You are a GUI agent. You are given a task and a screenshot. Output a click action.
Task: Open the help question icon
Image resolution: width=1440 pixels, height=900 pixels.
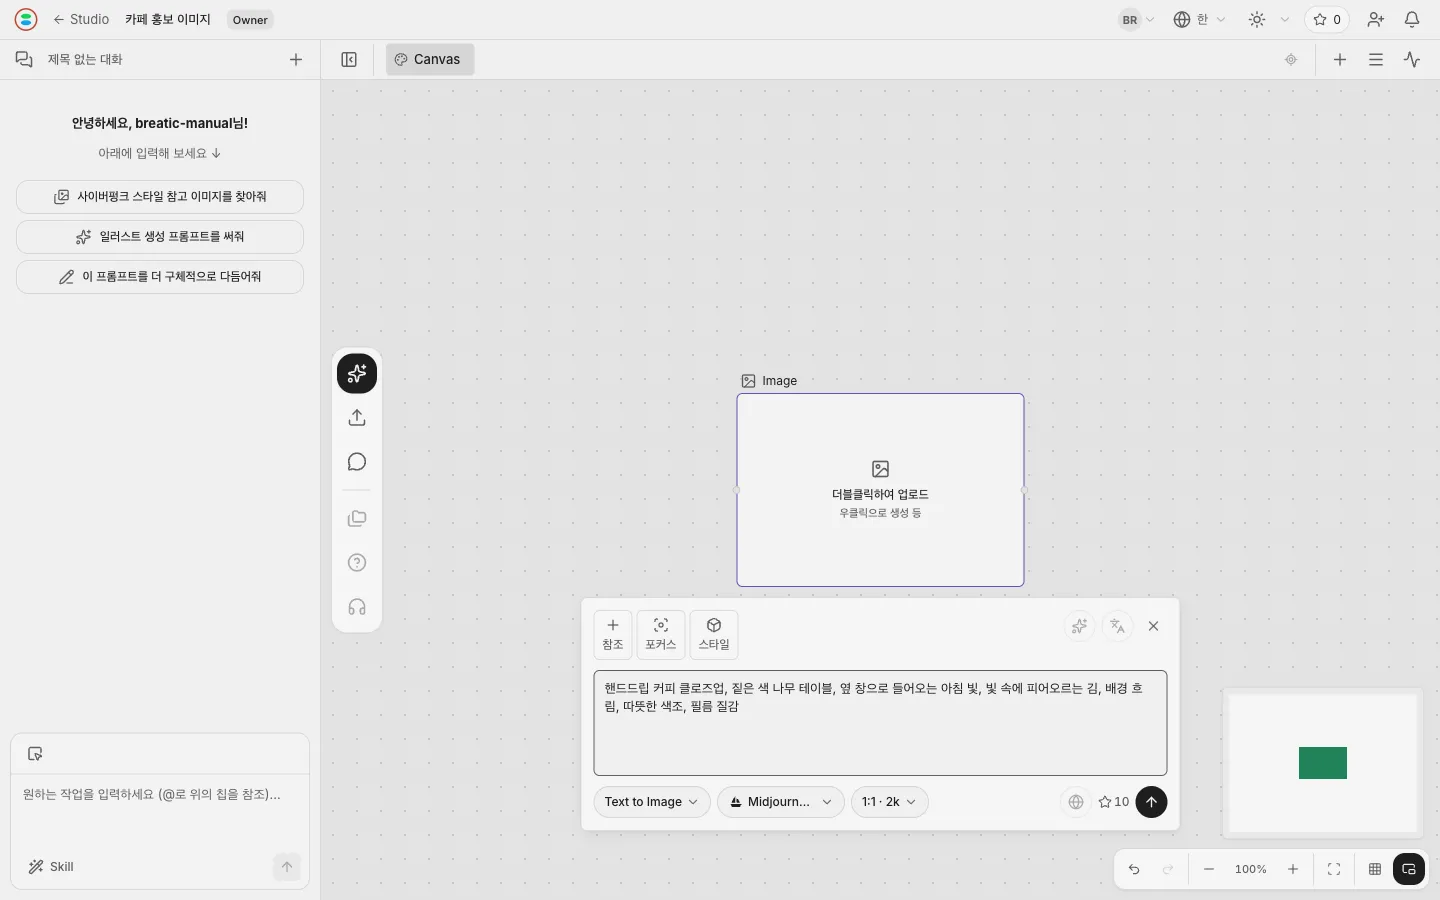tap(357, 563)
